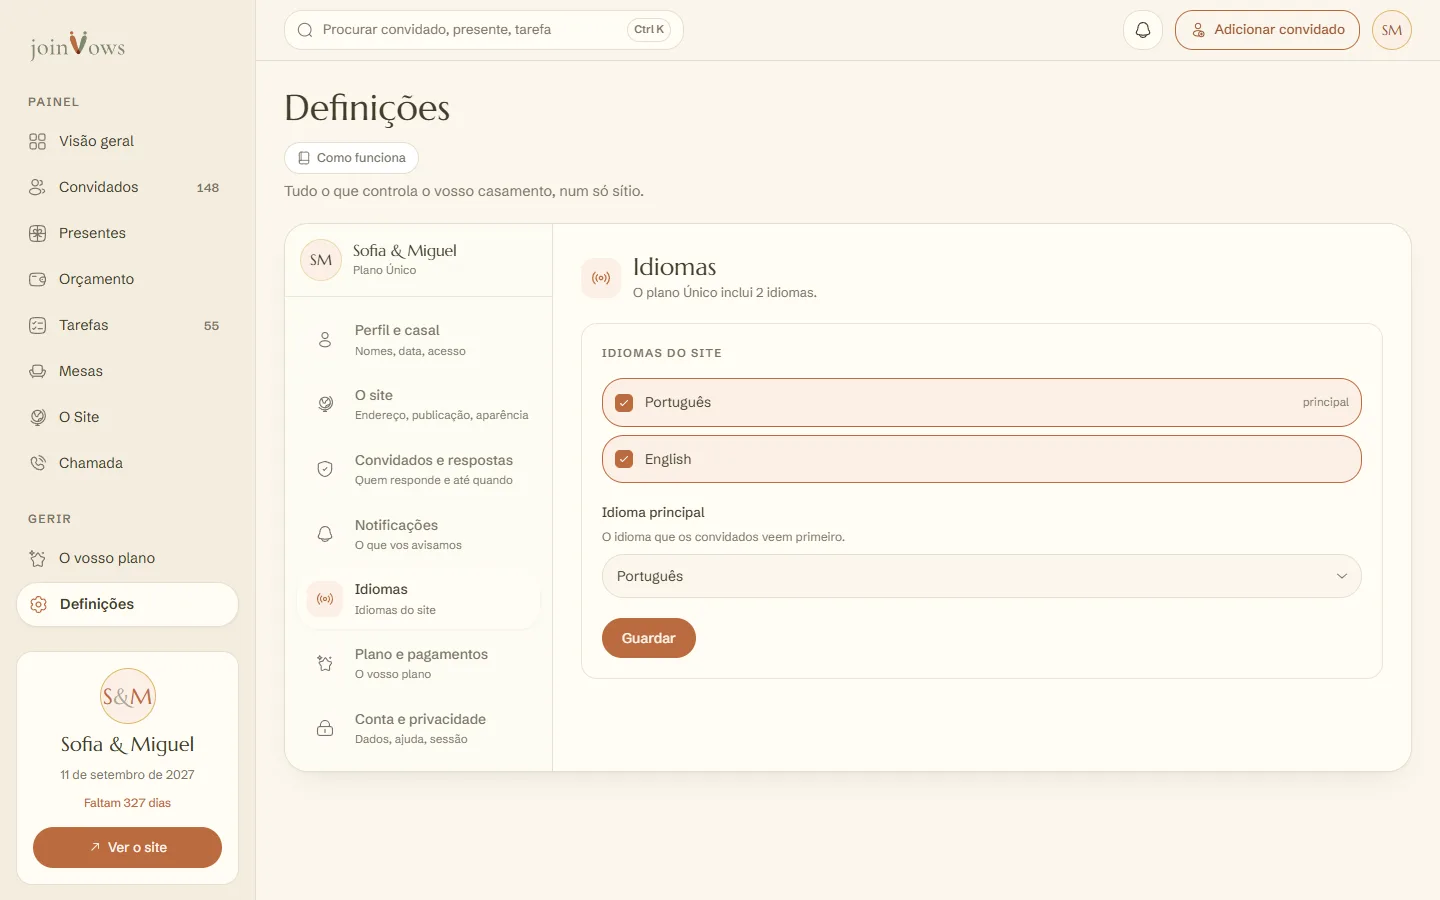The height and width of the screenshot is (900, 1440).
Task: Click the O vosso plano crown icon
Action: tap(38, 559)
